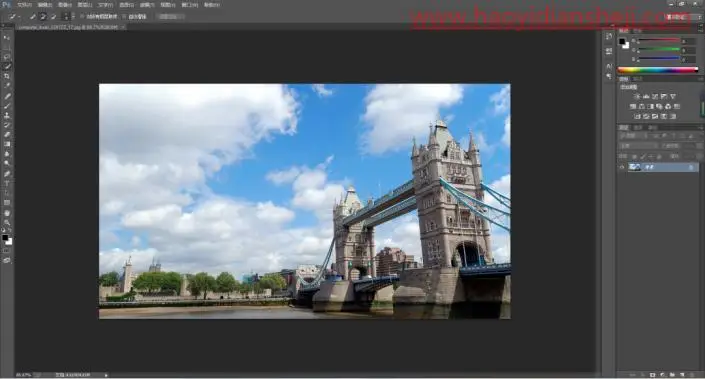Screen dimensions: 705x379
Task: Switch to the Swatches tab
Action: click(x=638, y=31)
